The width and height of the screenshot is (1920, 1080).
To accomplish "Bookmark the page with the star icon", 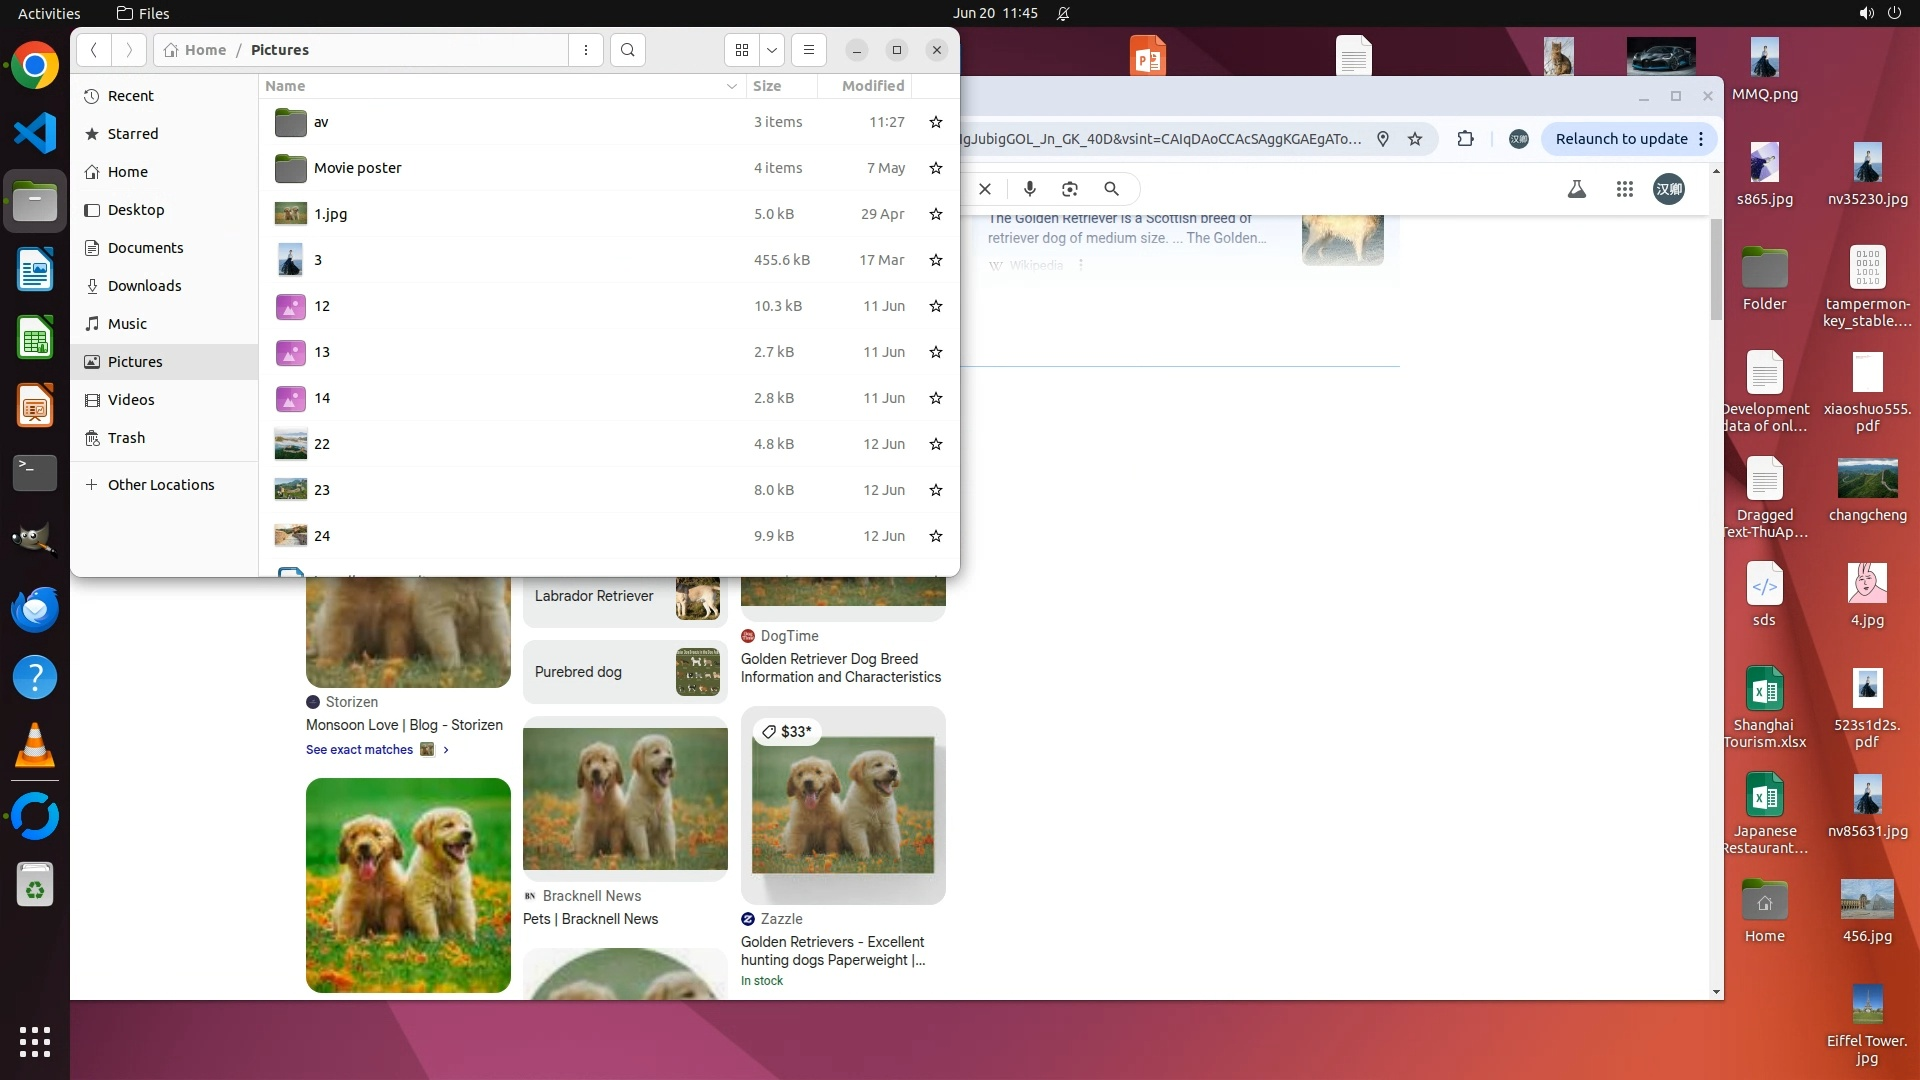I will tap(1414, 139).
